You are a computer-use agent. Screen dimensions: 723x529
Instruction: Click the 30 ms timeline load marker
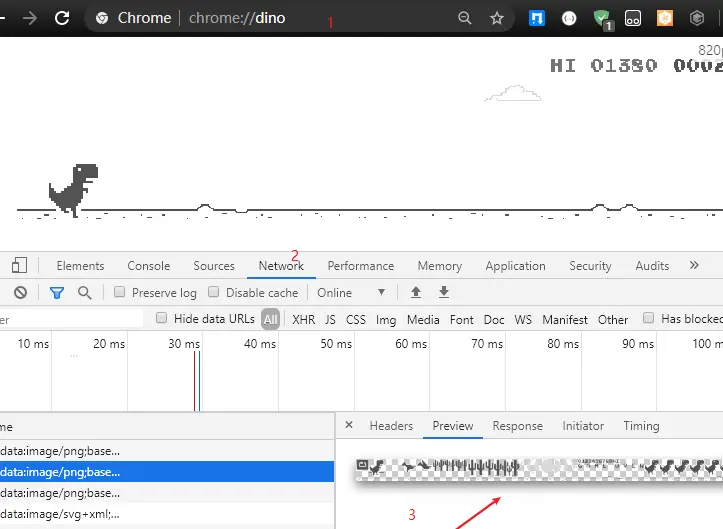click(197, 380)
